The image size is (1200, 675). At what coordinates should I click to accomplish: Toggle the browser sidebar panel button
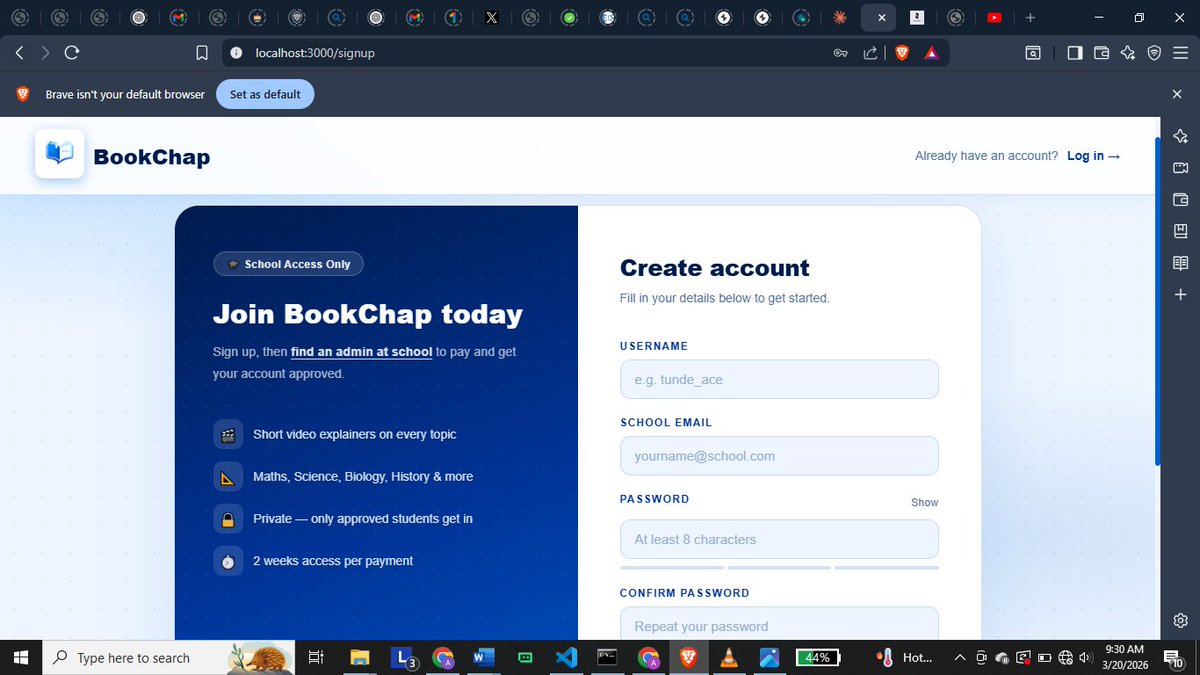coord(1075,53)
